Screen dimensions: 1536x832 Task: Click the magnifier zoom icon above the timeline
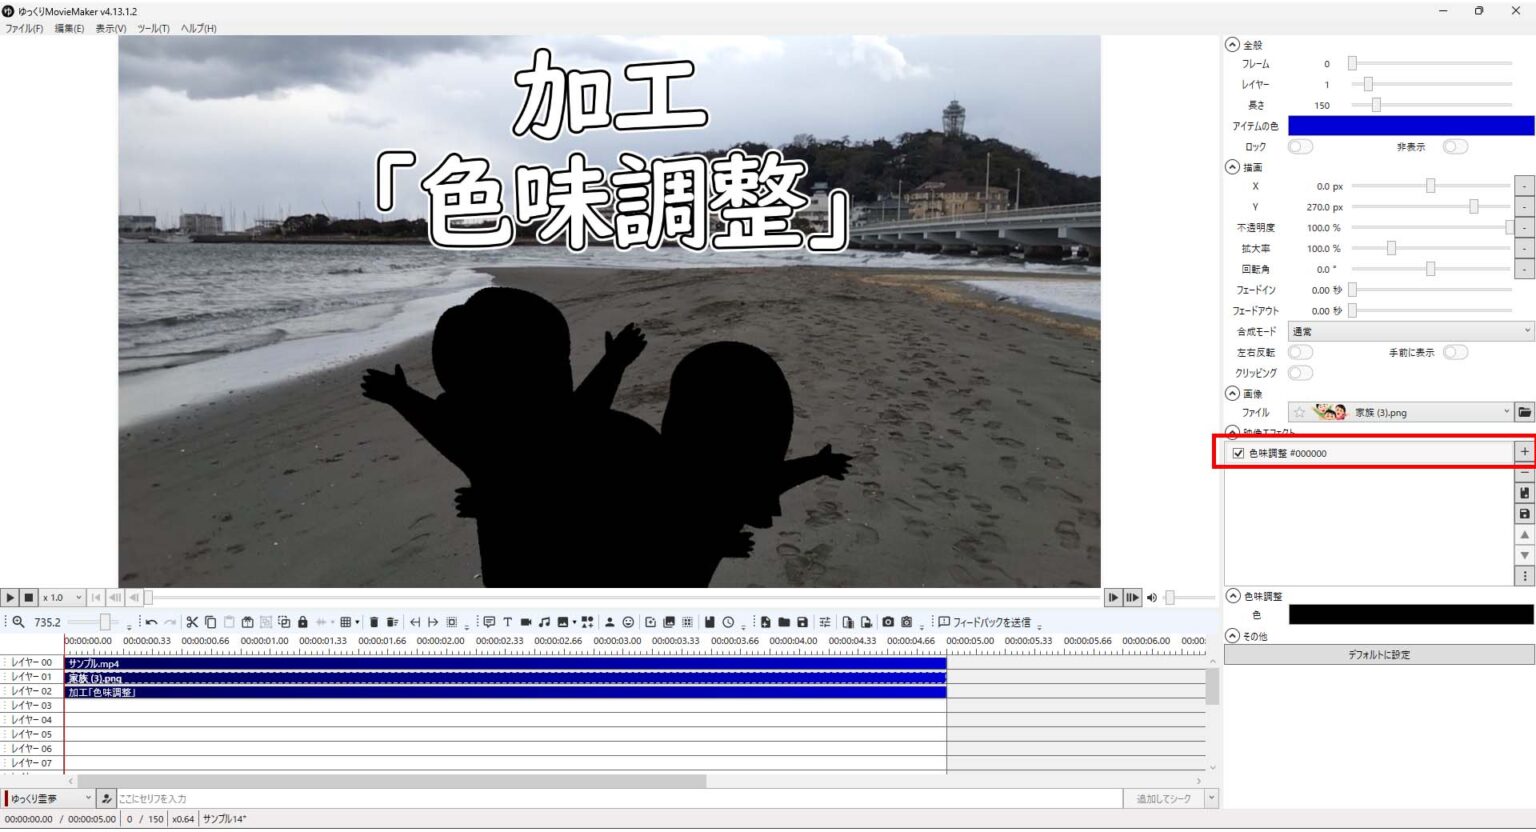tap(17, 621)
